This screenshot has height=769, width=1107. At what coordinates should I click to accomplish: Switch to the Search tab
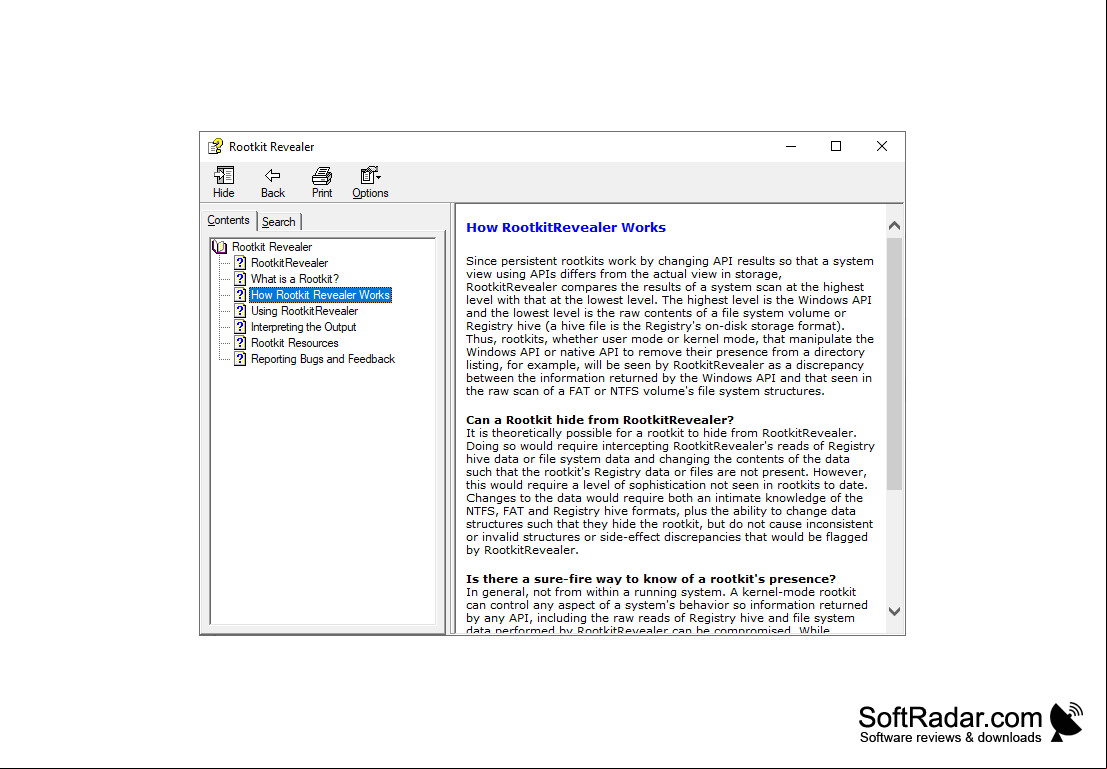[279, 222]
